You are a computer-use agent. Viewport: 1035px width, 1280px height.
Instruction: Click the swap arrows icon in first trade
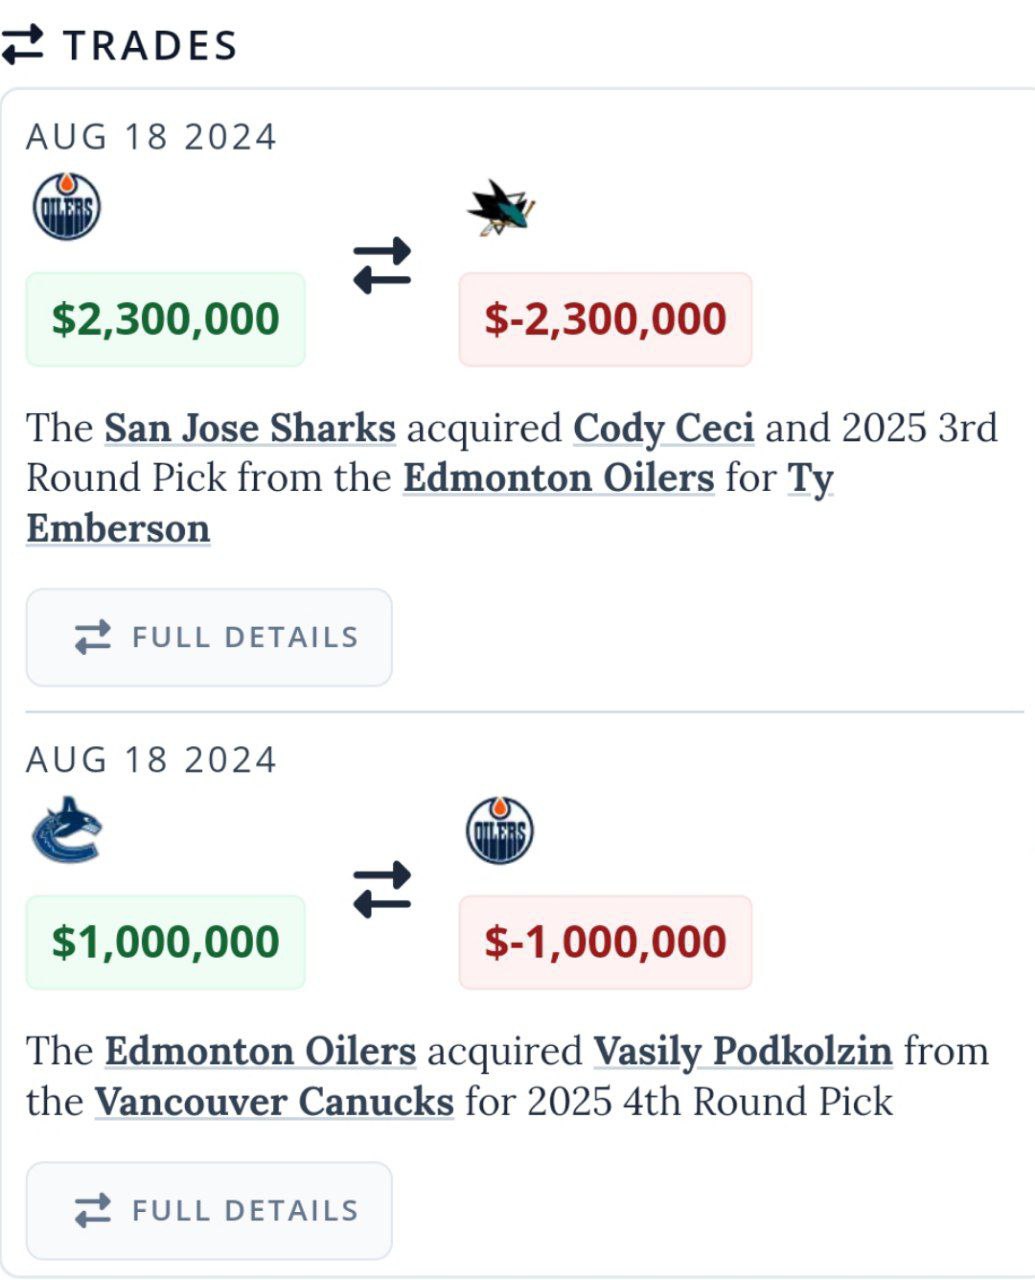pos(382,265)
